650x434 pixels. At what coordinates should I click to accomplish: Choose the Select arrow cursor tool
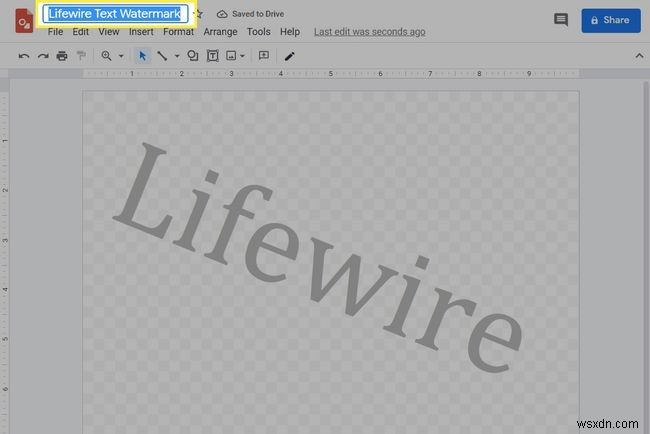click(x=143, y=56)
